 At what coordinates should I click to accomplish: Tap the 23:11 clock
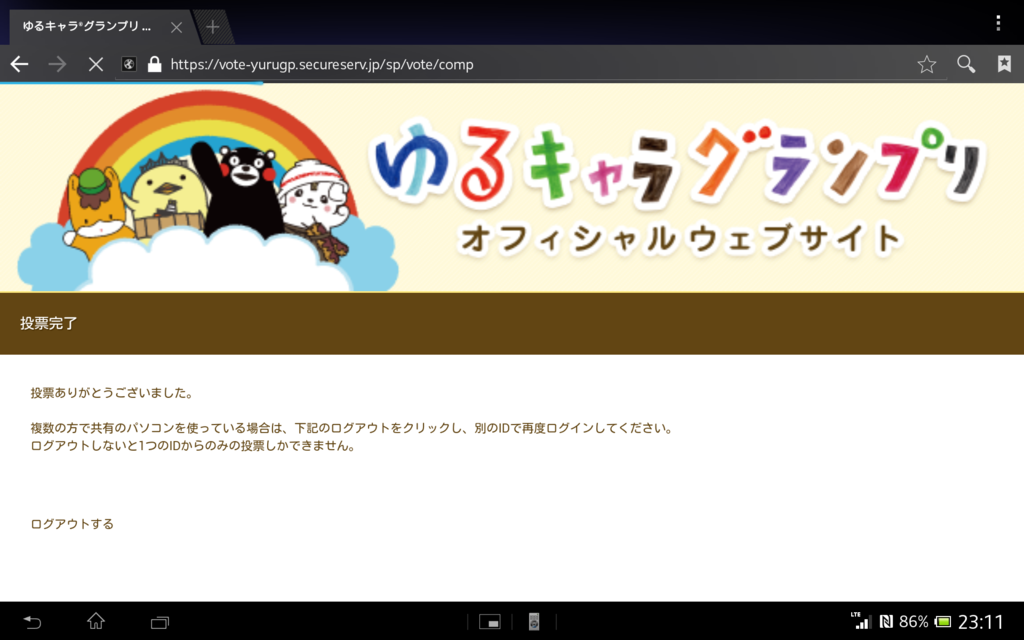(x=981, y=622)
